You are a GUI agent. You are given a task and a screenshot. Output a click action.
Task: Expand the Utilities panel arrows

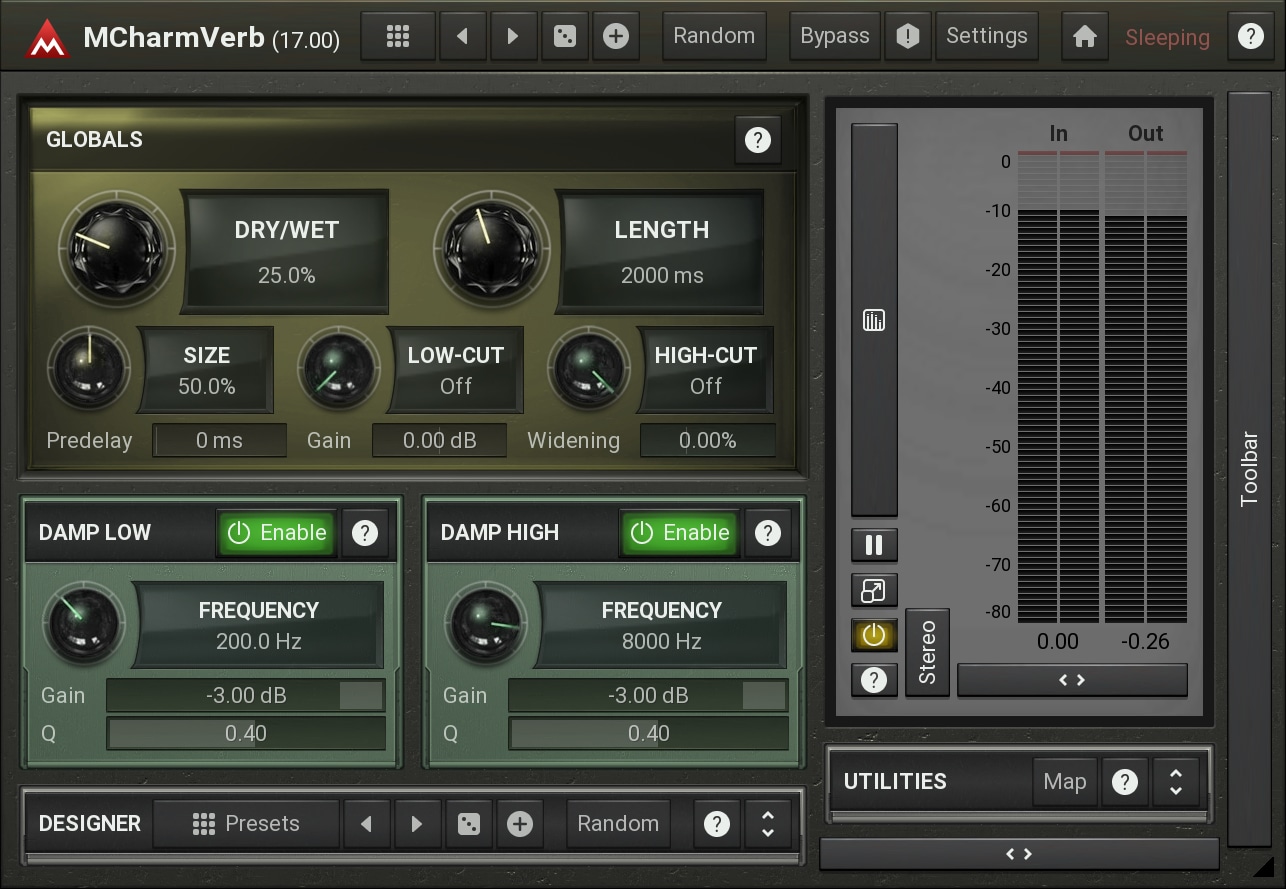pos(1176,782)
